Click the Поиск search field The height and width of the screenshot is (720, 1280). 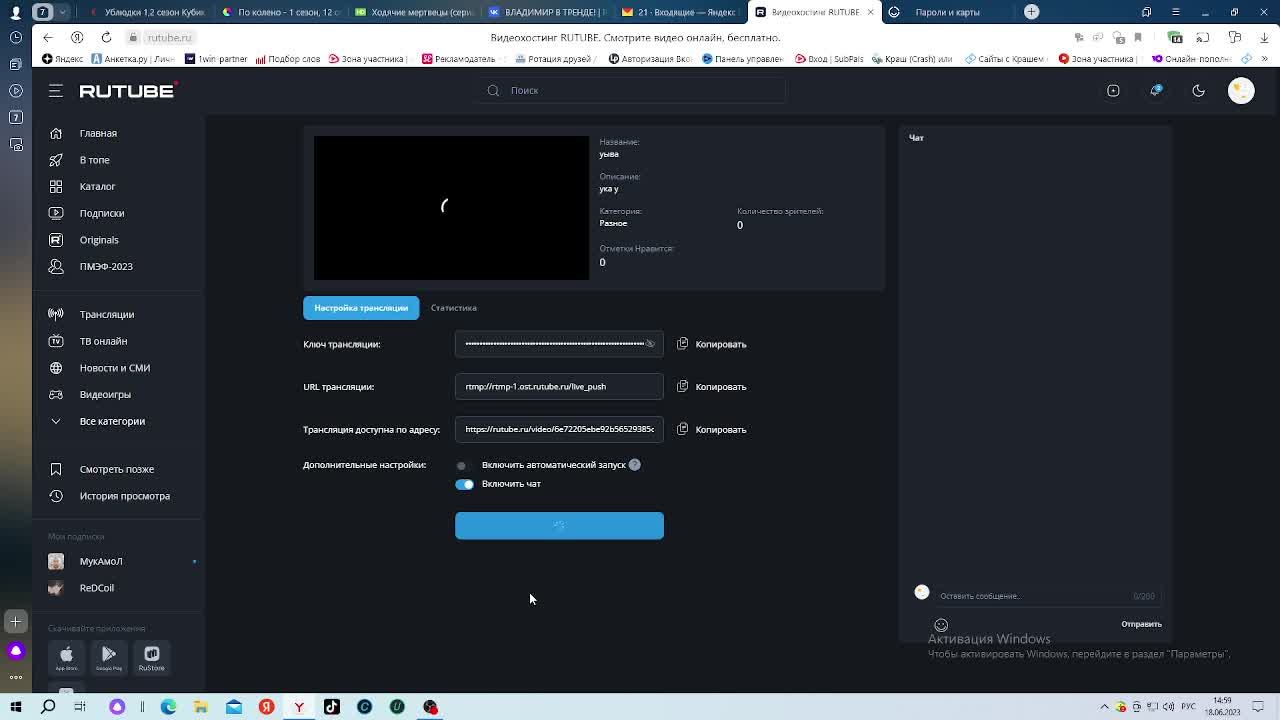[x=632, y=90]
